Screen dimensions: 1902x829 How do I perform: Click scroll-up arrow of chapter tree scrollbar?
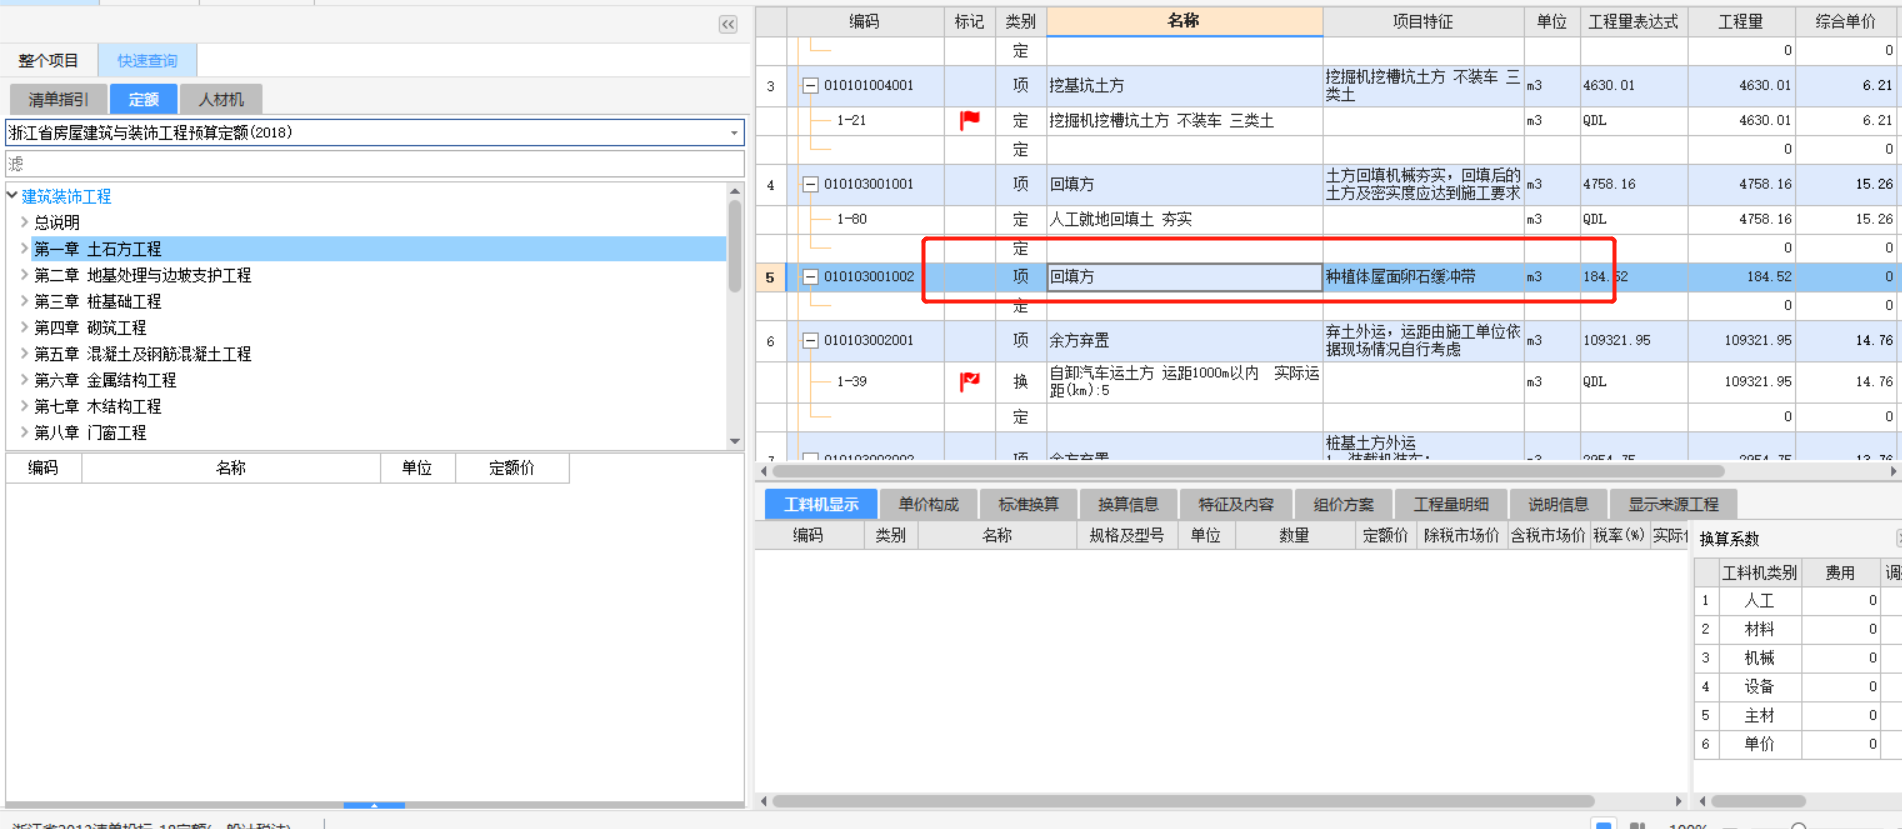click(735, 191)
